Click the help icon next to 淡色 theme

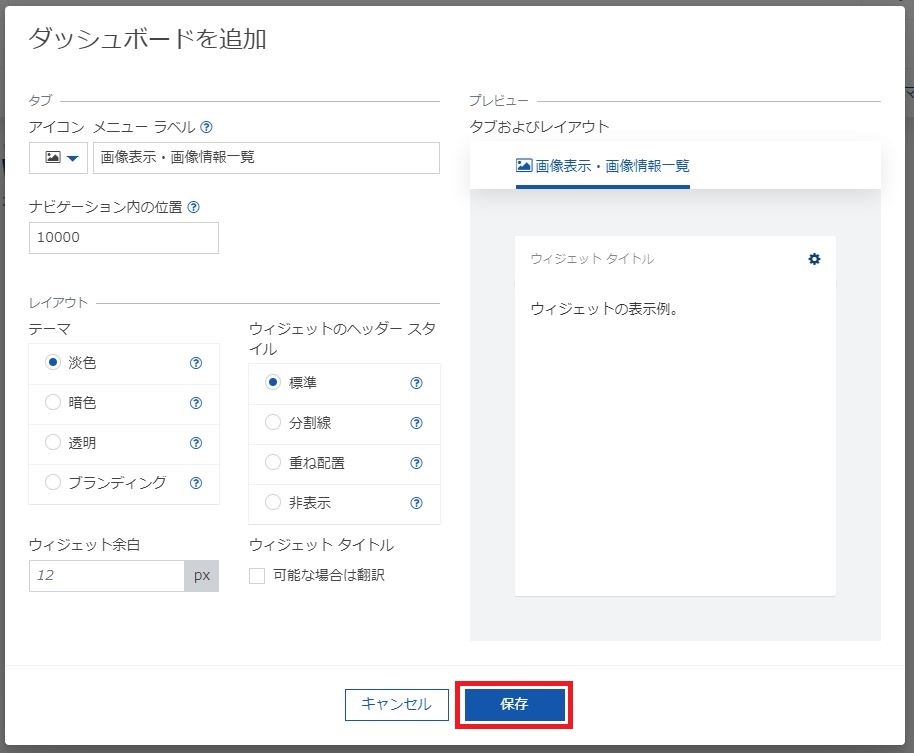pyautogui.click(x=196, y=363)
